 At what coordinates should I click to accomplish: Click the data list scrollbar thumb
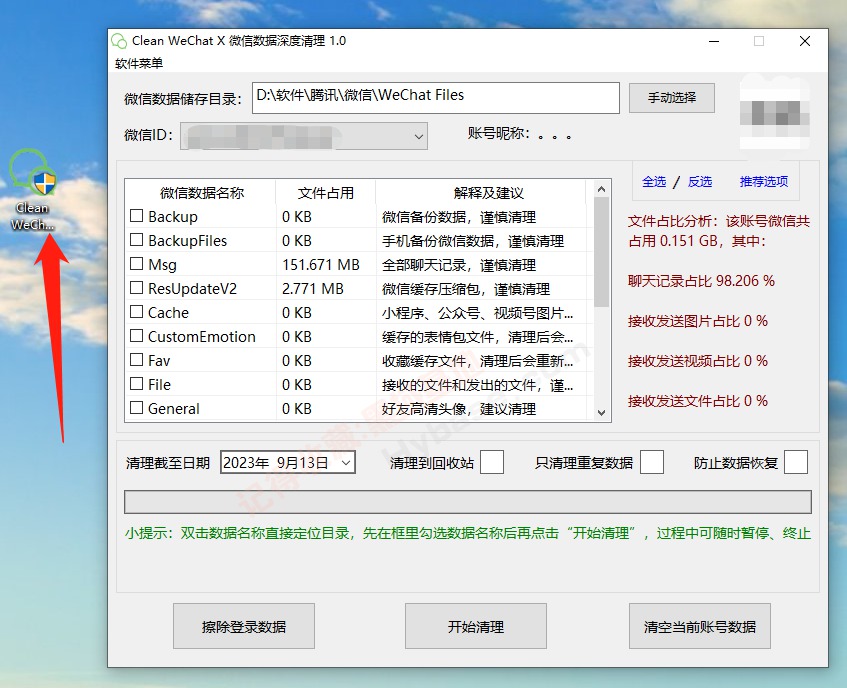pyautogui.click(x=601, y=252)
